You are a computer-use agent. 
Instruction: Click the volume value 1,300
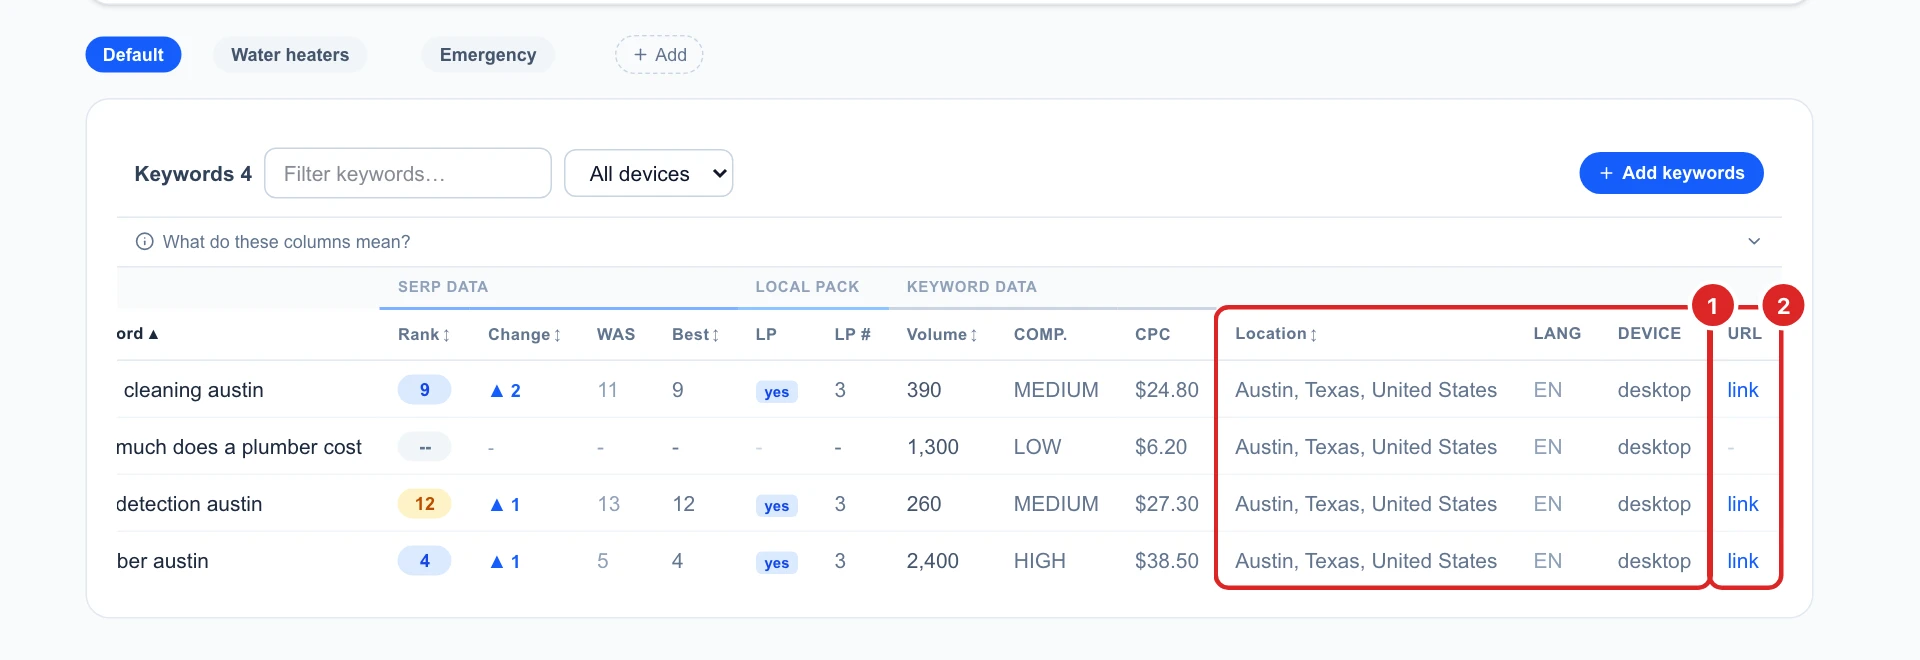(933, 447)
